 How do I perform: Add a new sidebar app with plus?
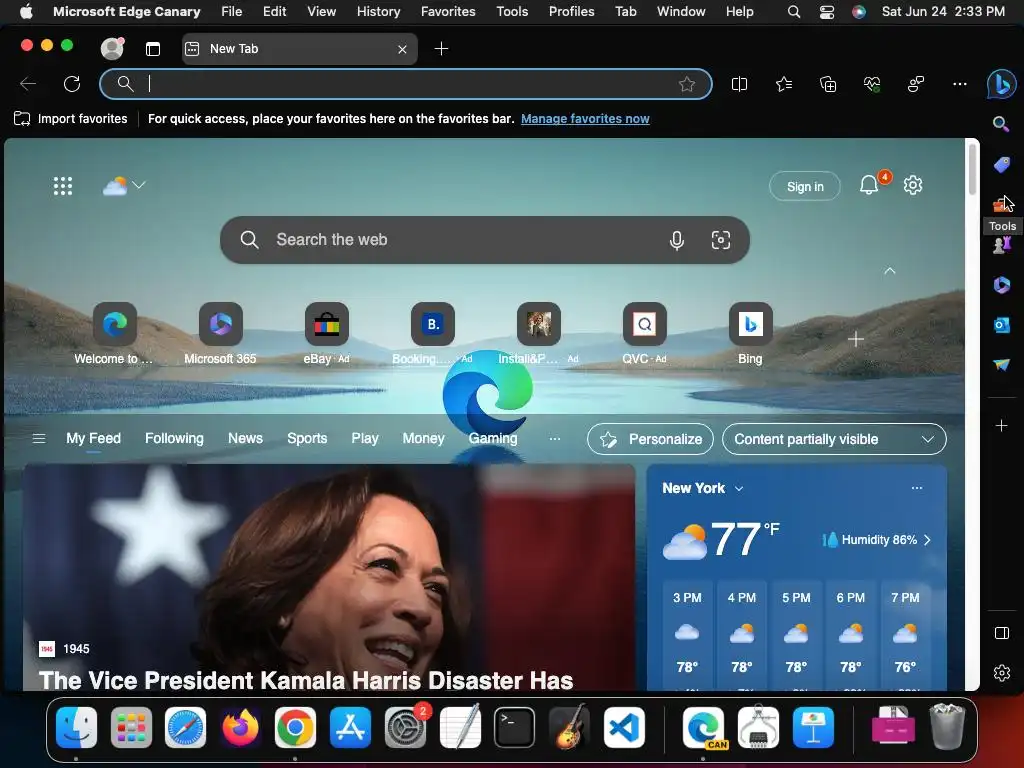tap(1001, 426)
